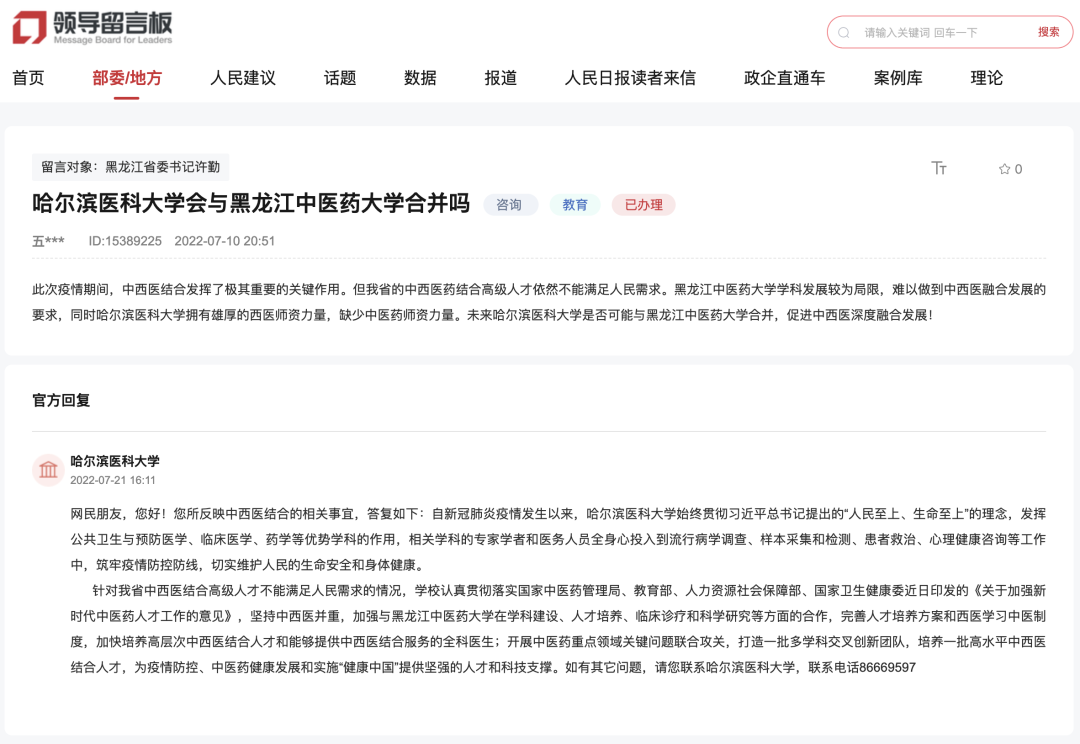Open the 部委/地方 navigation tab
Image resolution: width=1080 pixels, height=744 pixels.
tap(127, 78)
